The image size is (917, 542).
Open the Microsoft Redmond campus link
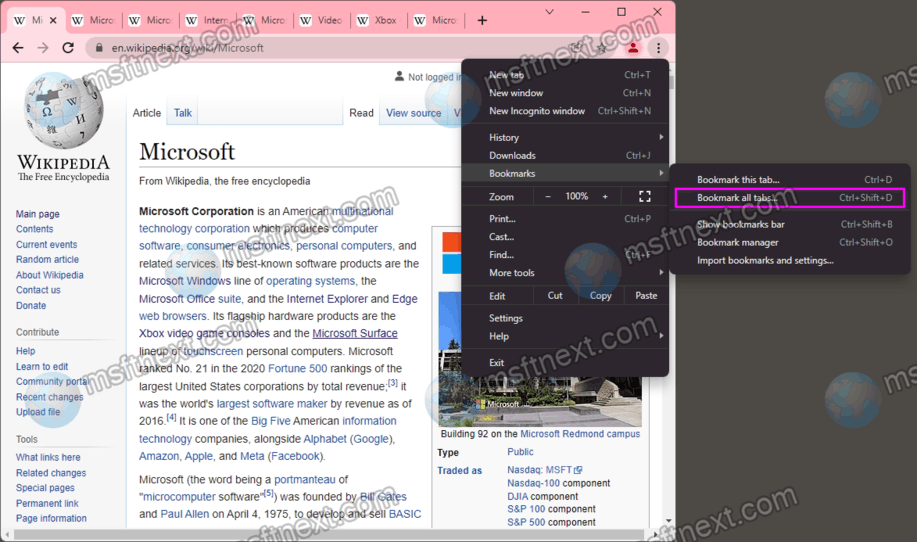tap(580, 434)
